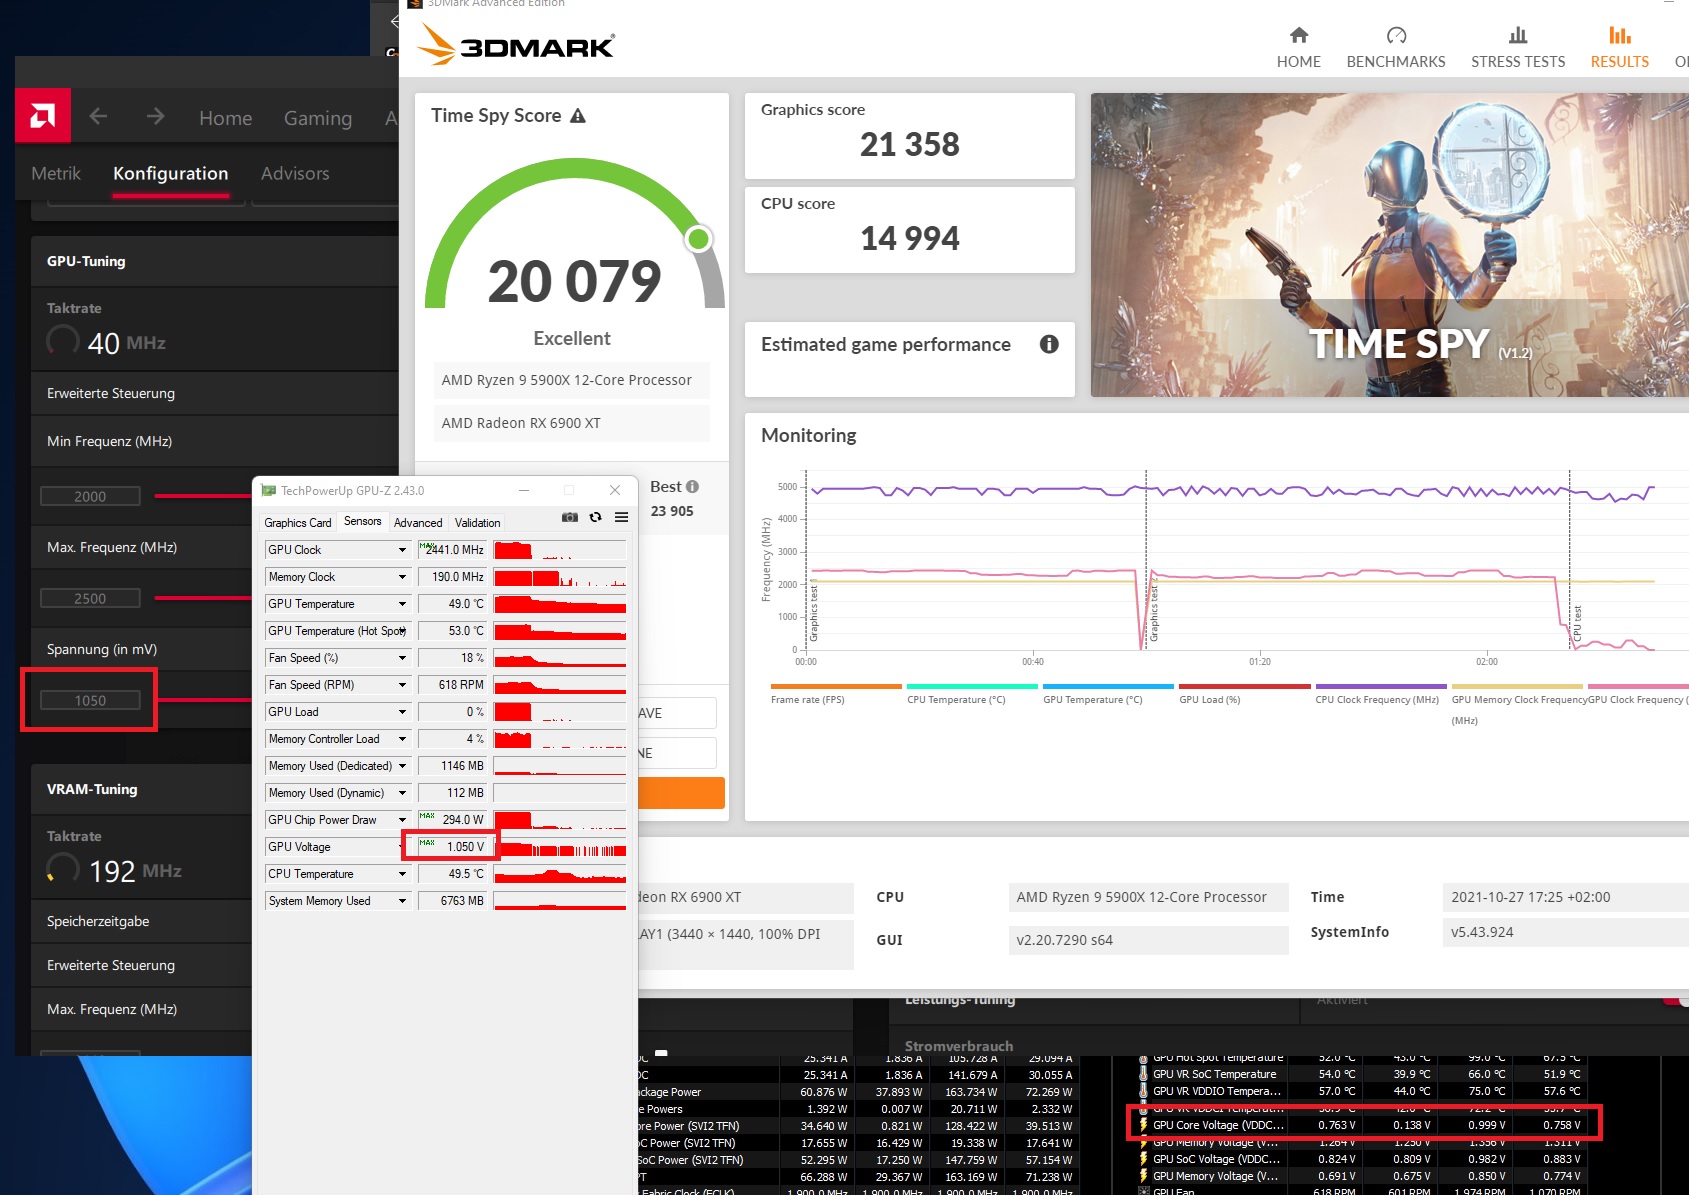Screen dimensions: 1689x1195
Task: Open Gaming in Radeon Software navigation
Action: (318, 118)
